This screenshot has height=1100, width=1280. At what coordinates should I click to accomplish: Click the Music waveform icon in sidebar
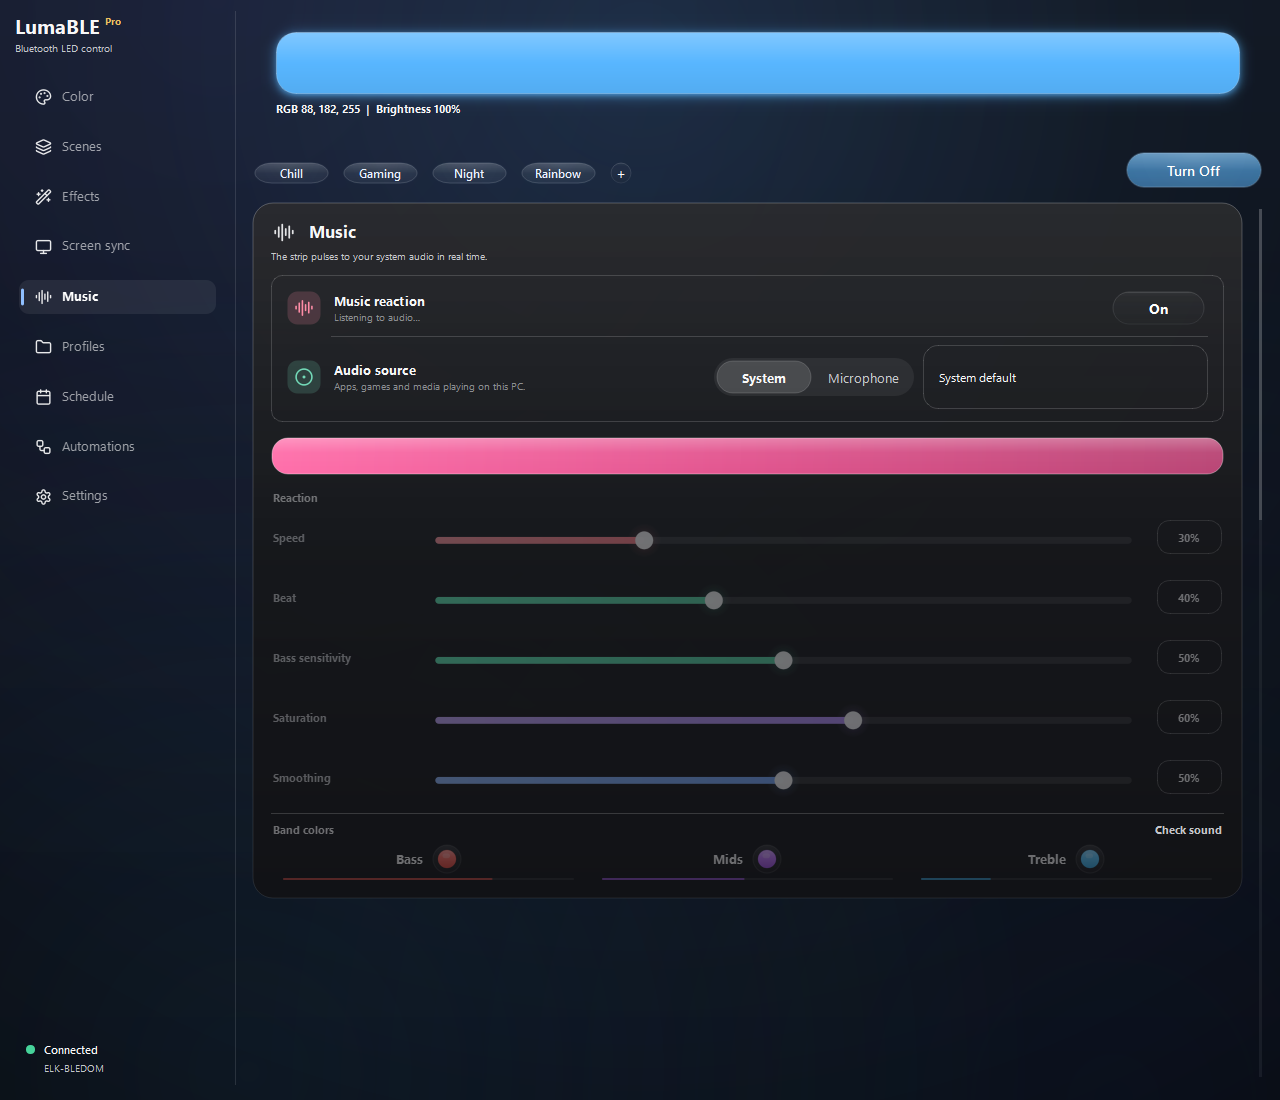coord(43,297)
